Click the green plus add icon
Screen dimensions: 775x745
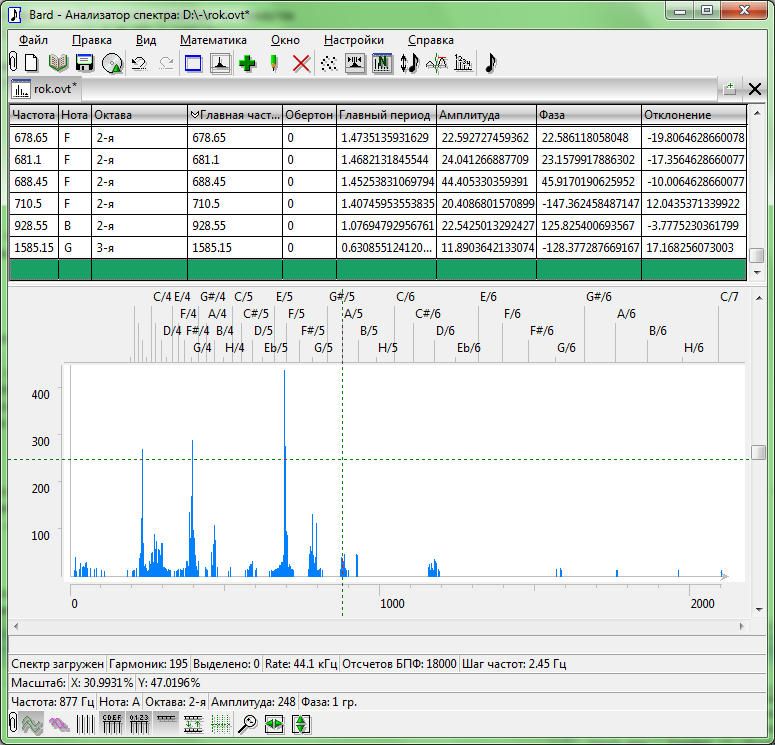(x=247, y=63)
